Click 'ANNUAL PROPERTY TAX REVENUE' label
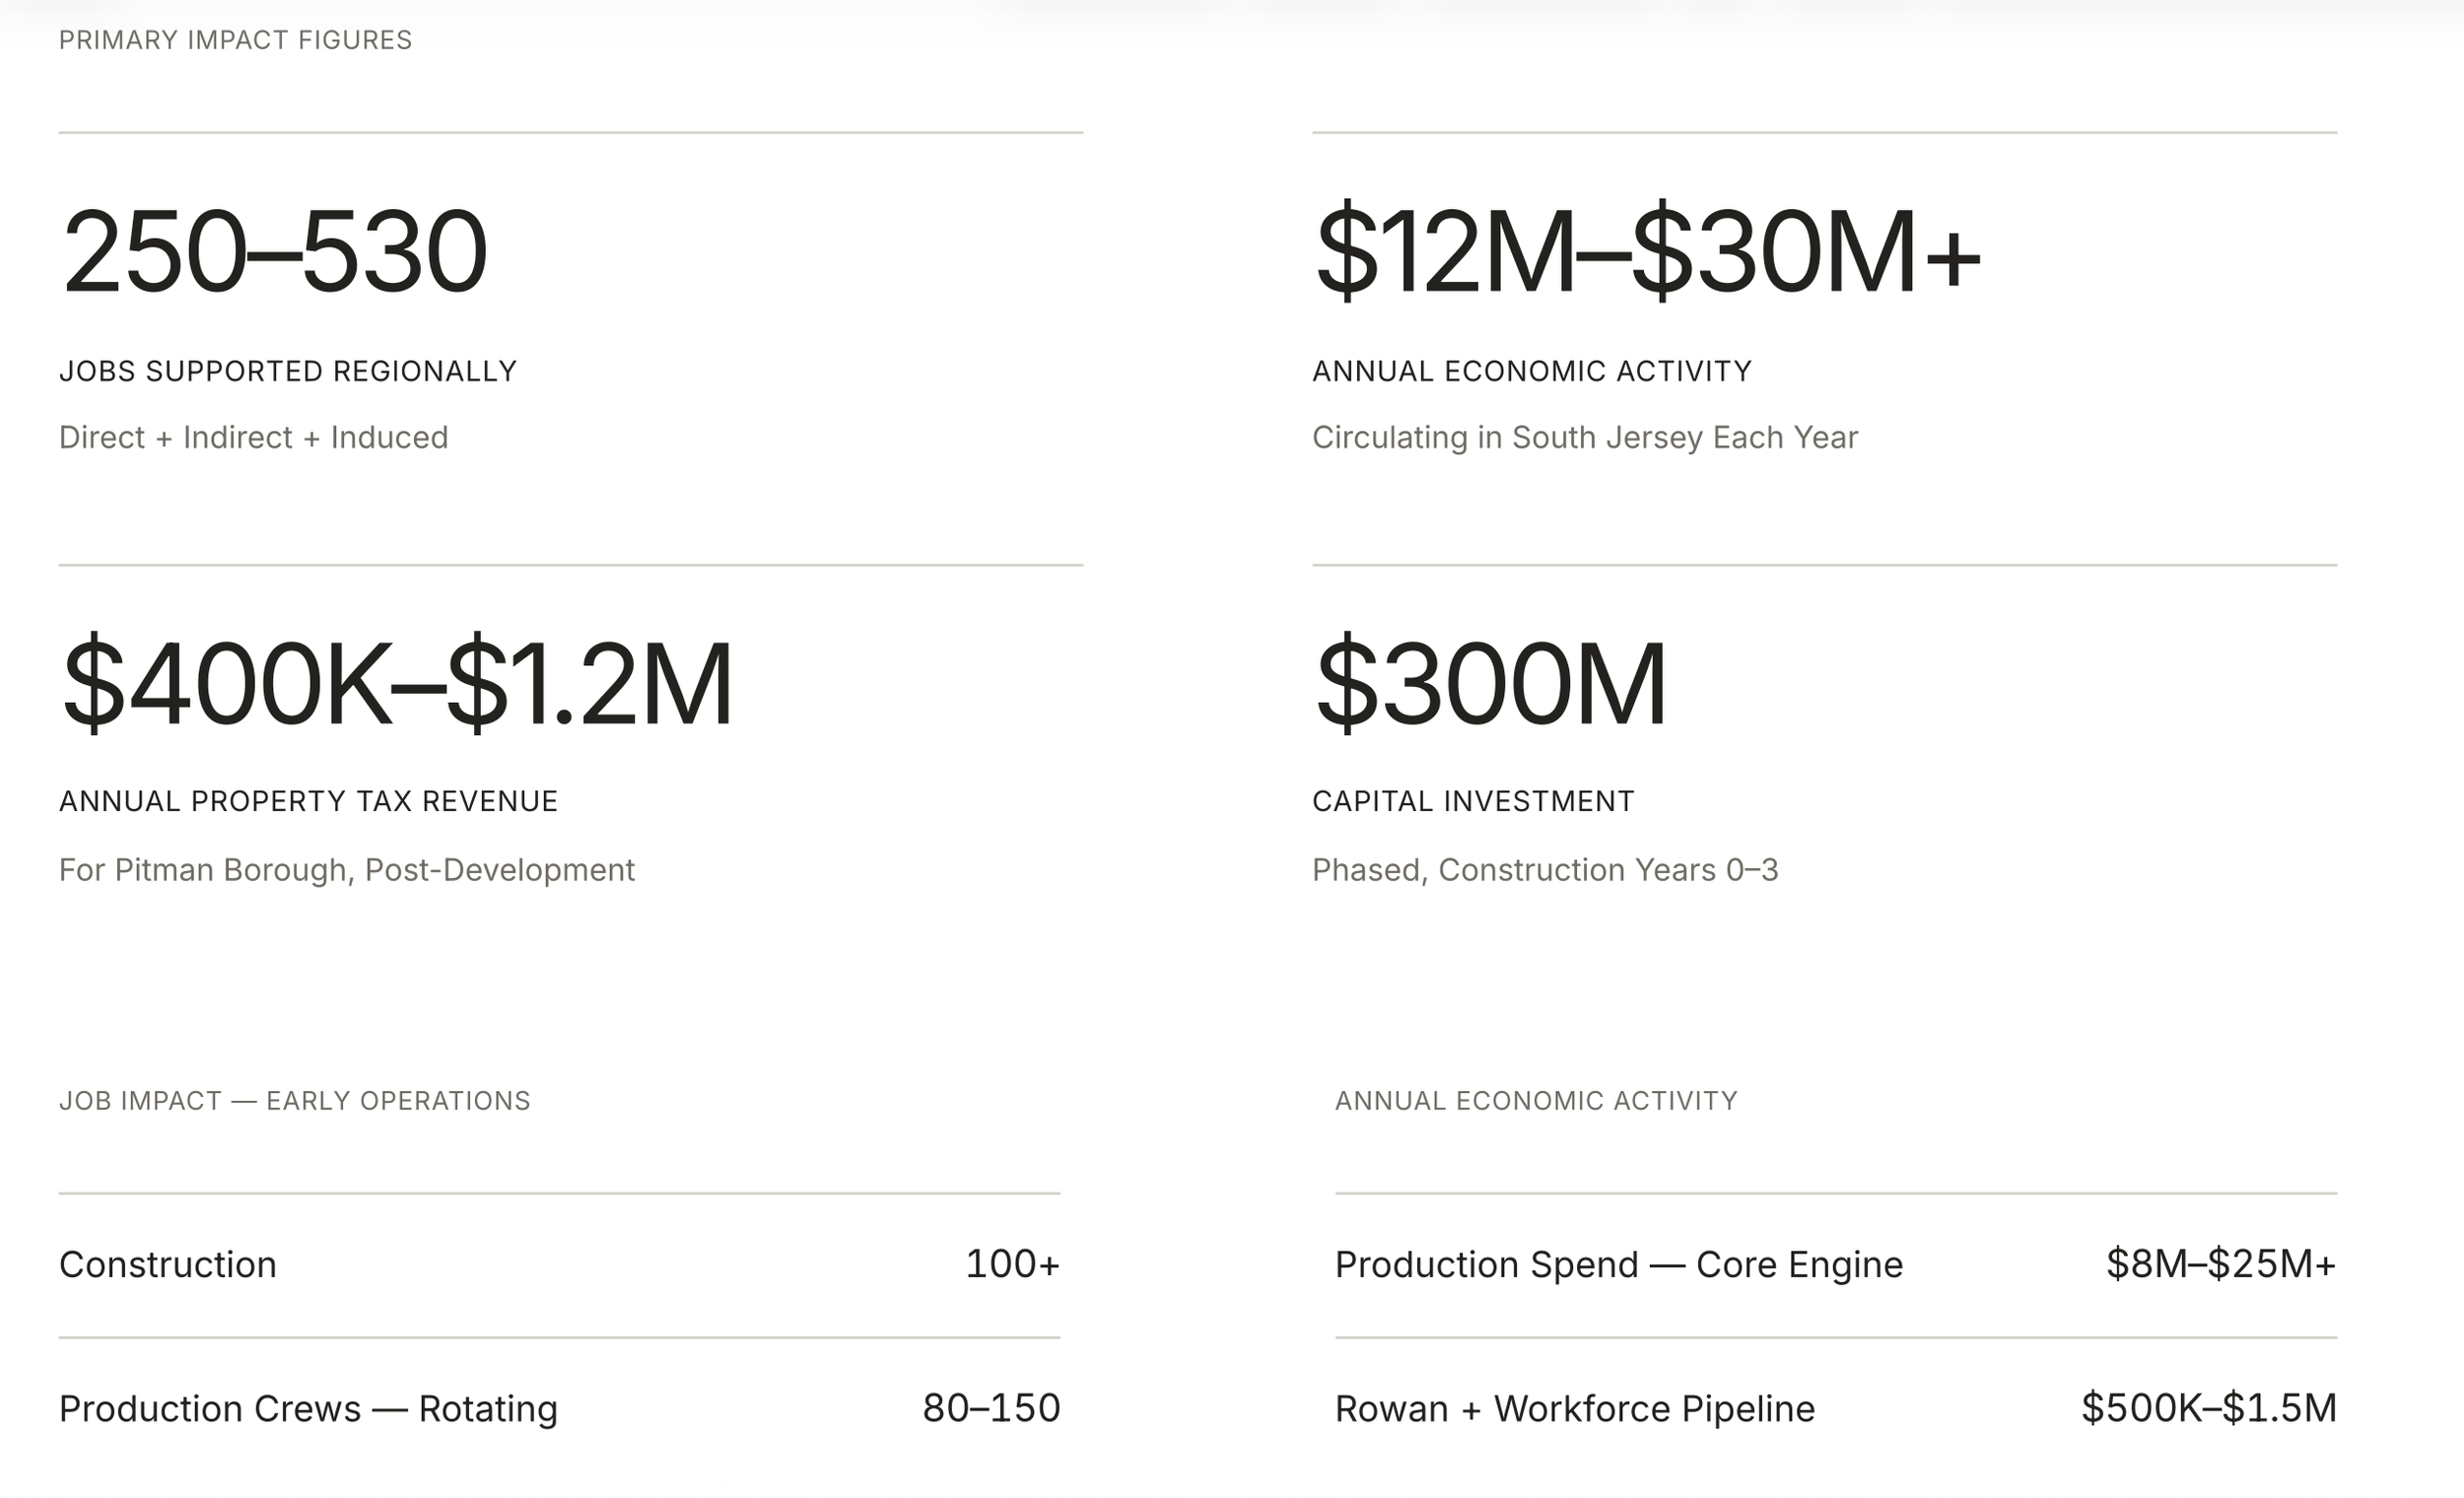This screenshot has height=1498, width=2464. 309,801
